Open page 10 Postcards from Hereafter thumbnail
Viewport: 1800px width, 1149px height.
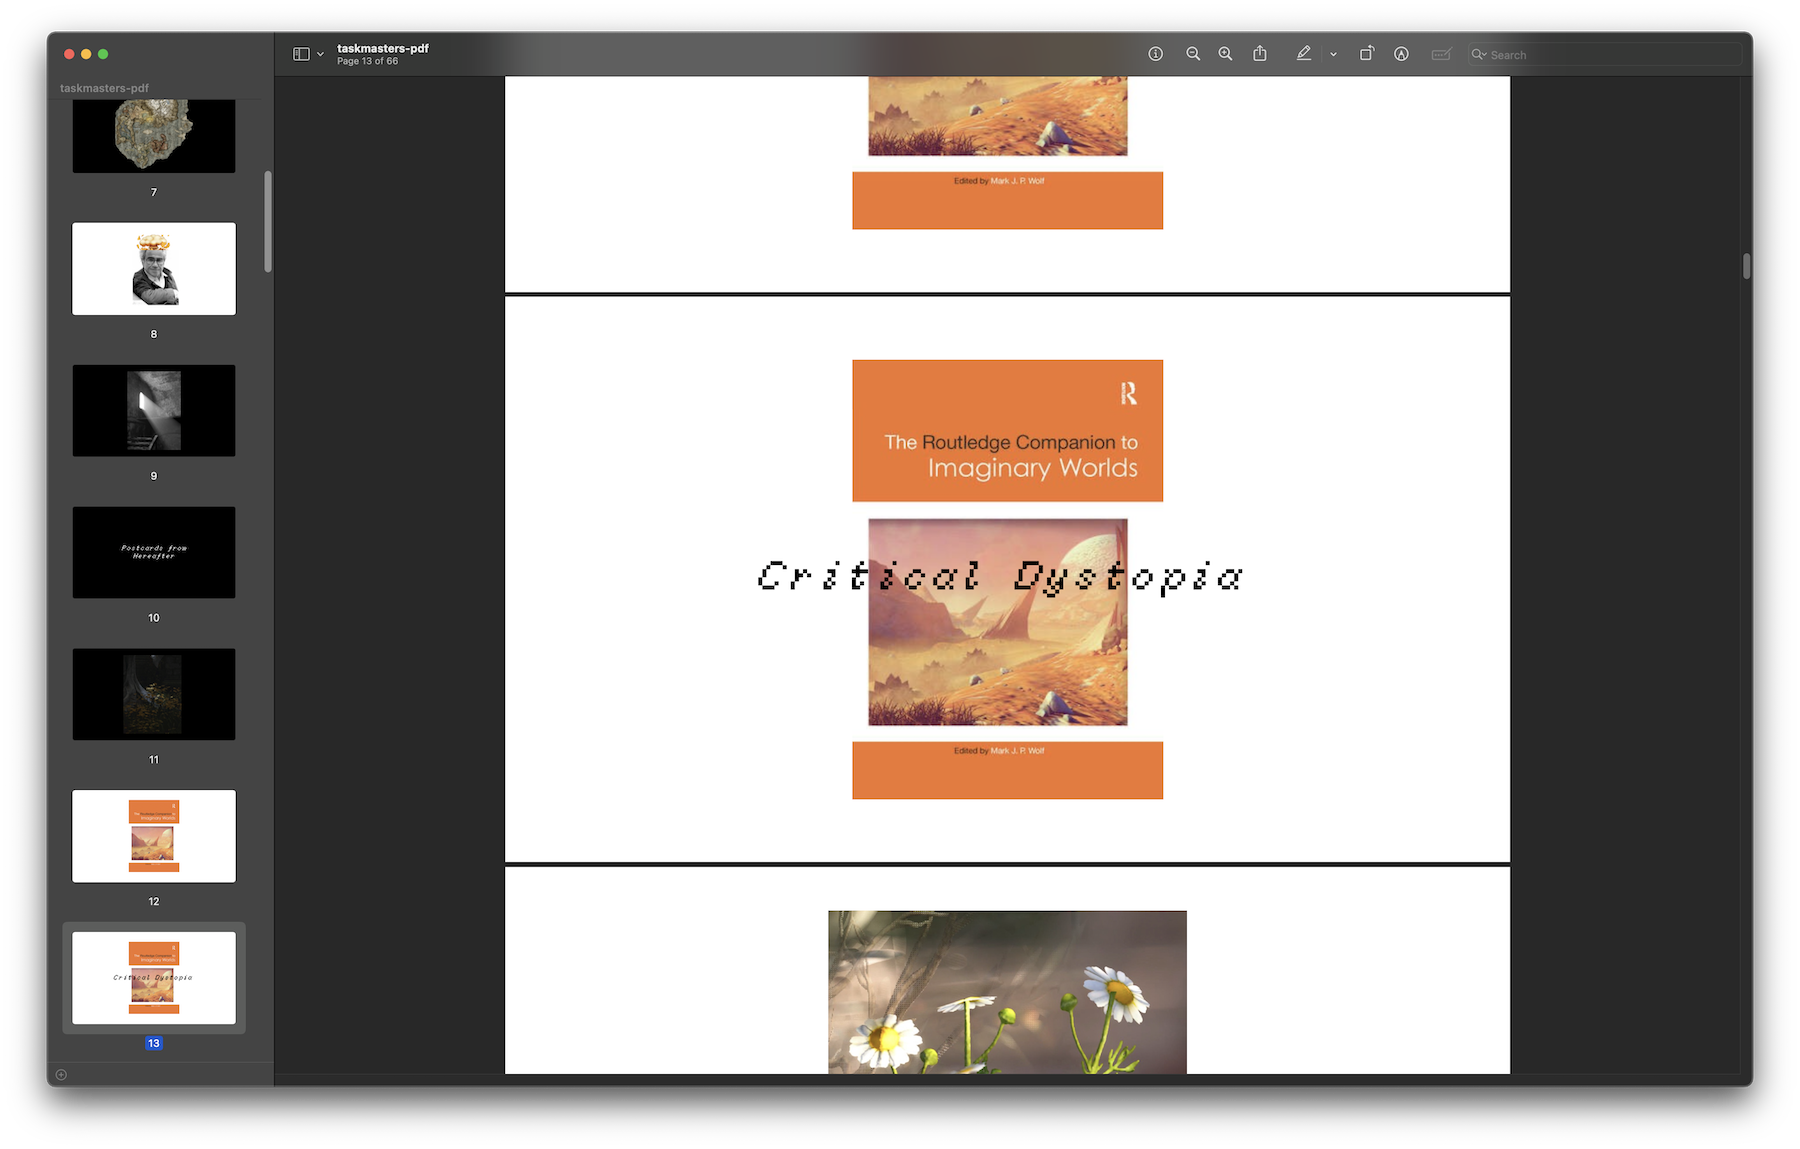point(154,552)
